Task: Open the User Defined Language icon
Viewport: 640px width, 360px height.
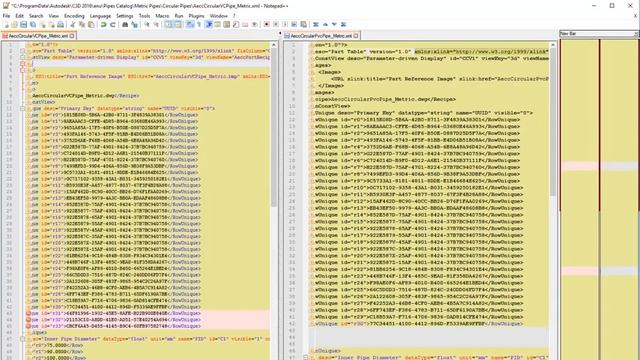Action: pyautogui.click(x=218, y=24)
